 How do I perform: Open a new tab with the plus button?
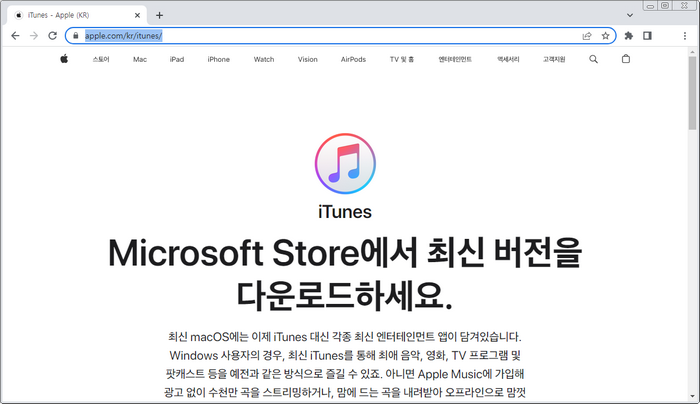[159, 15]
